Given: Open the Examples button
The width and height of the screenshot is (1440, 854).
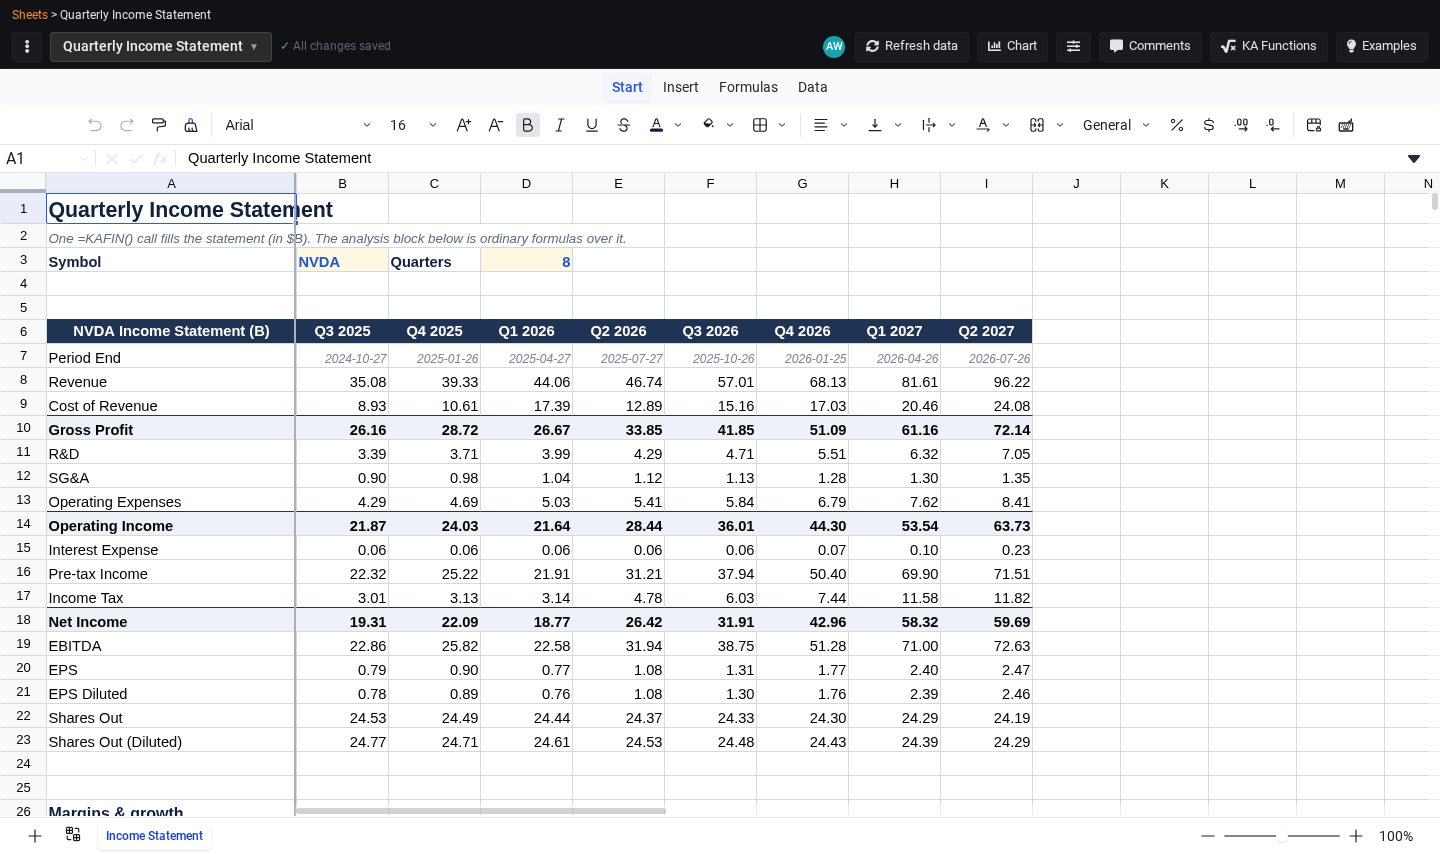Looking at the screenshot, I should coord(1381,46).
